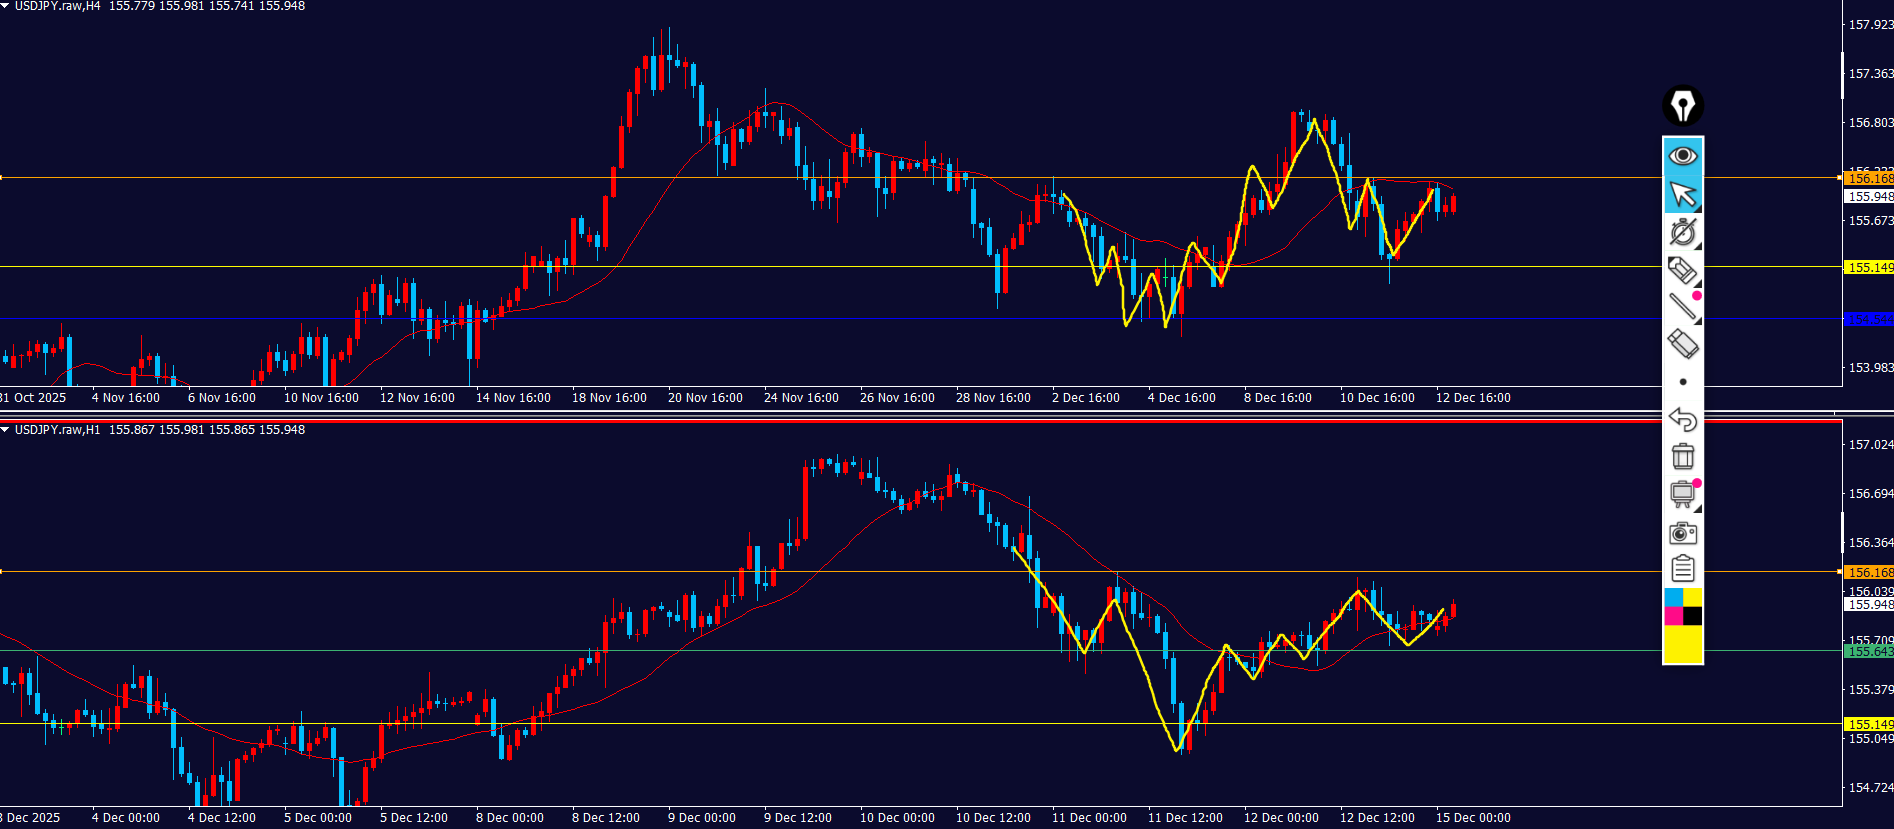
Task: Toggle ink visibility with the eye icon
Action: coord(1683,155)
